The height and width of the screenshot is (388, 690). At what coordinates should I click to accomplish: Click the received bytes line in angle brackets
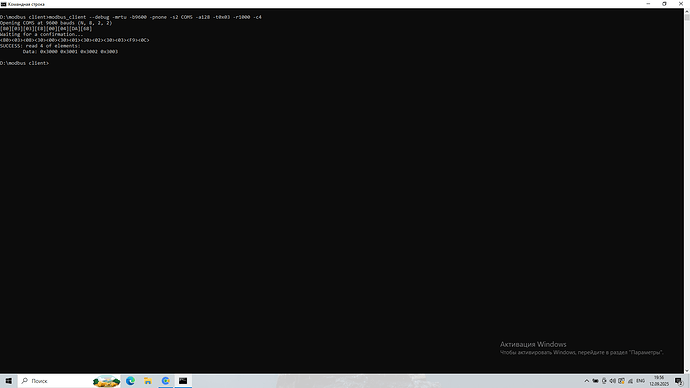click(x=75, y=40)
